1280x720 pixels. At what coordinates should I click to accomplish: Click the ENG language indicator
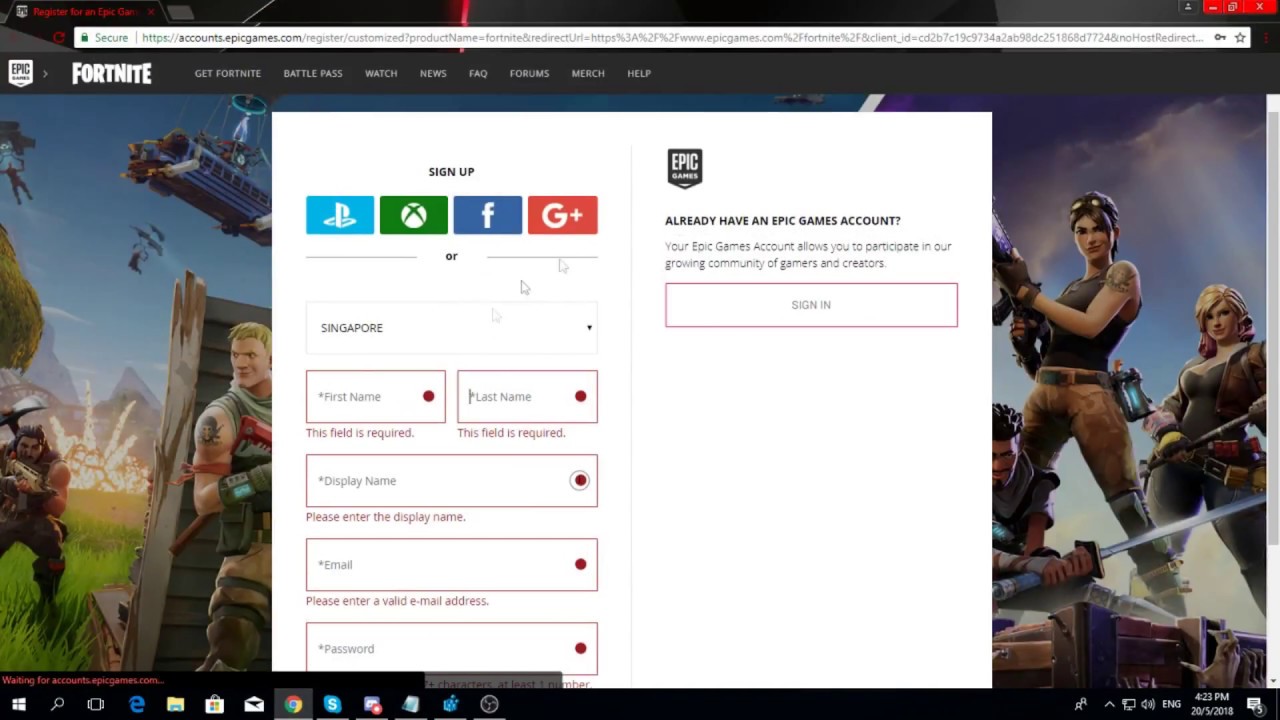click(1171, 704)
